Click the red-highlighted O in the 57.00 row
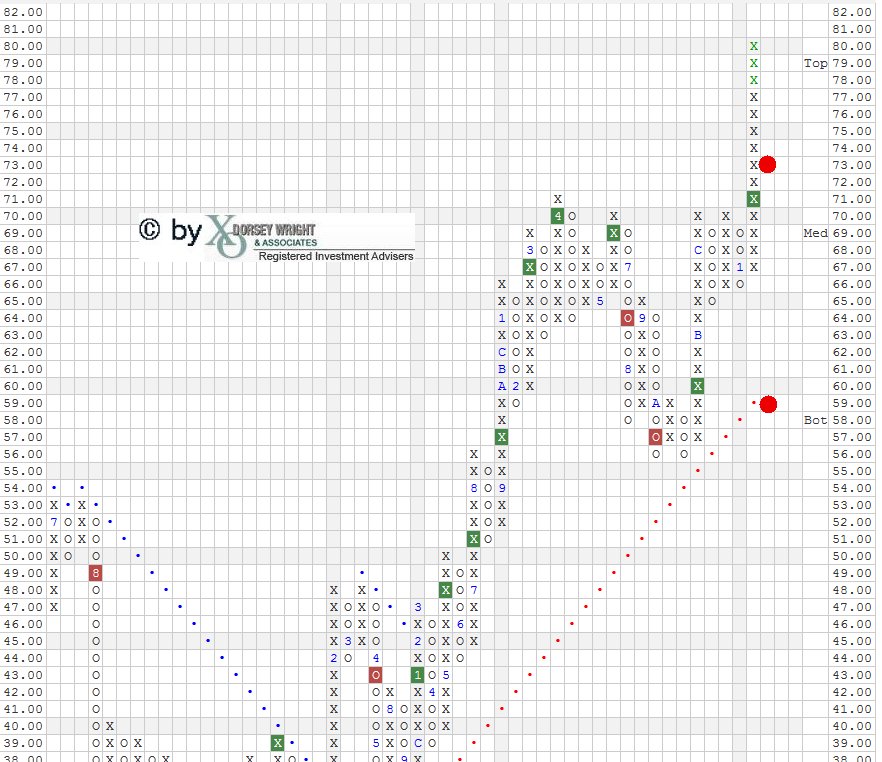The height and width of the screenshot is (762, 882). pyautogui.click(x=655, y=437)
